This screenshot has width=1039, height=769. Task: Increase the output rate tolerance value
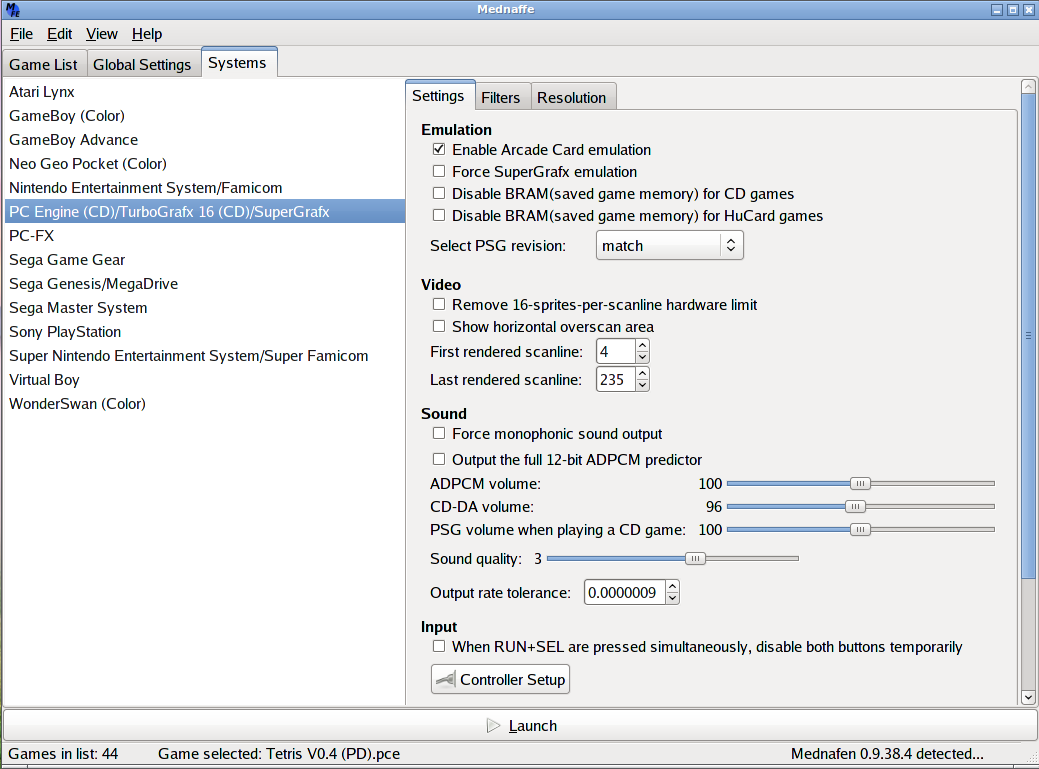click(x=672, y=587)
